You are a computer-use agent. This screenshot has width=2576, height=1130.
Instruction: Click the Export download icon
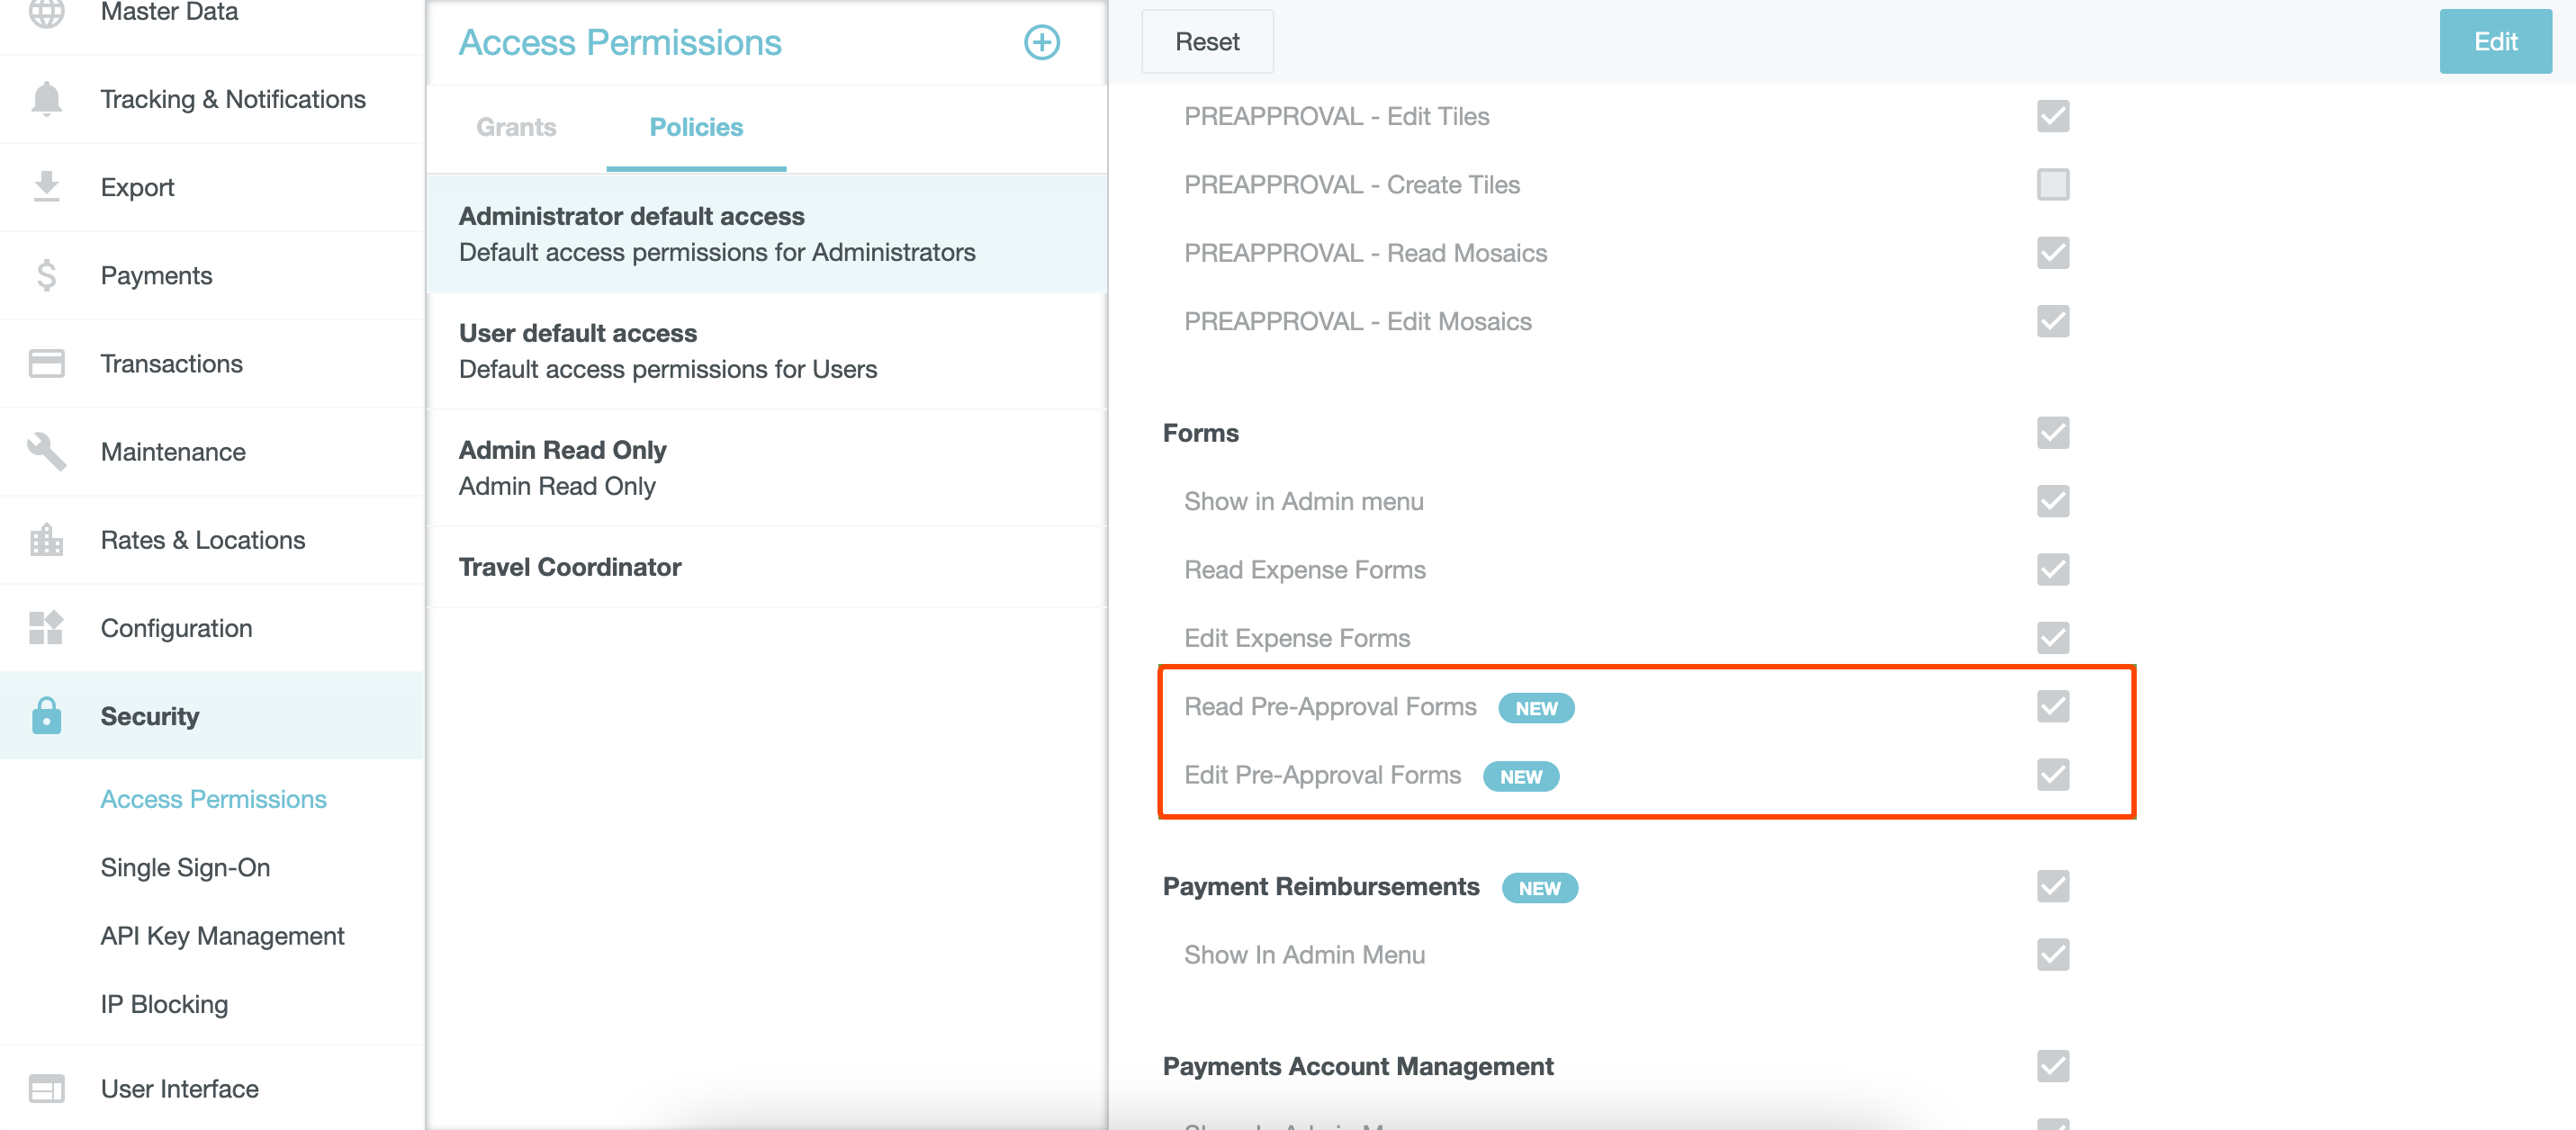[x=46, y=187]
